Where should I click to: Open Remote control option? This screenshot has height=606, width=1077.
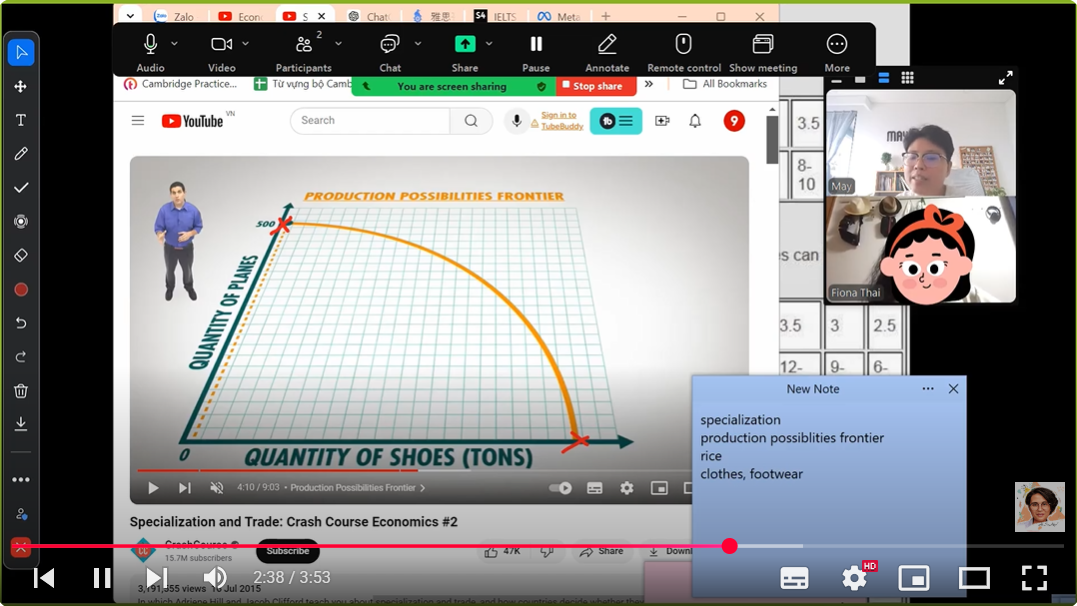[683, 52]
